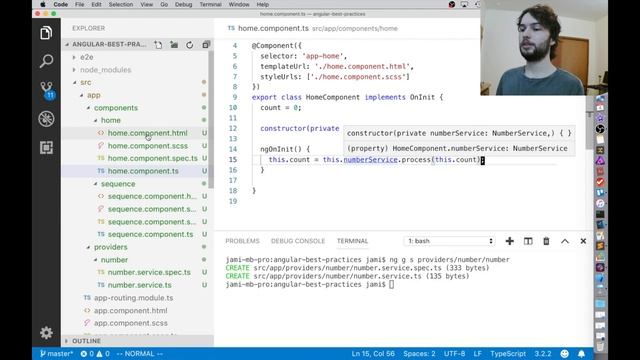This screenshot has width=640, height=360.
Task: Collapse the ANGULAR-BEST-PRA... project section
Action: click(109, 44)
